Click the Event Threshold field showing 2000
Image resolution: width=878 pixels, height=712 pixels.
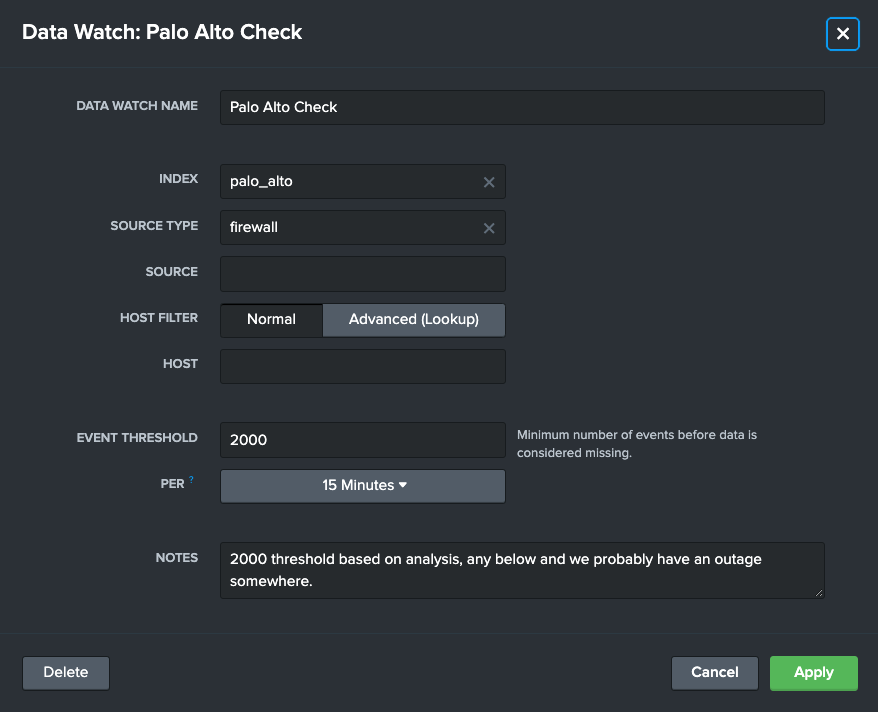pos(363,439)
